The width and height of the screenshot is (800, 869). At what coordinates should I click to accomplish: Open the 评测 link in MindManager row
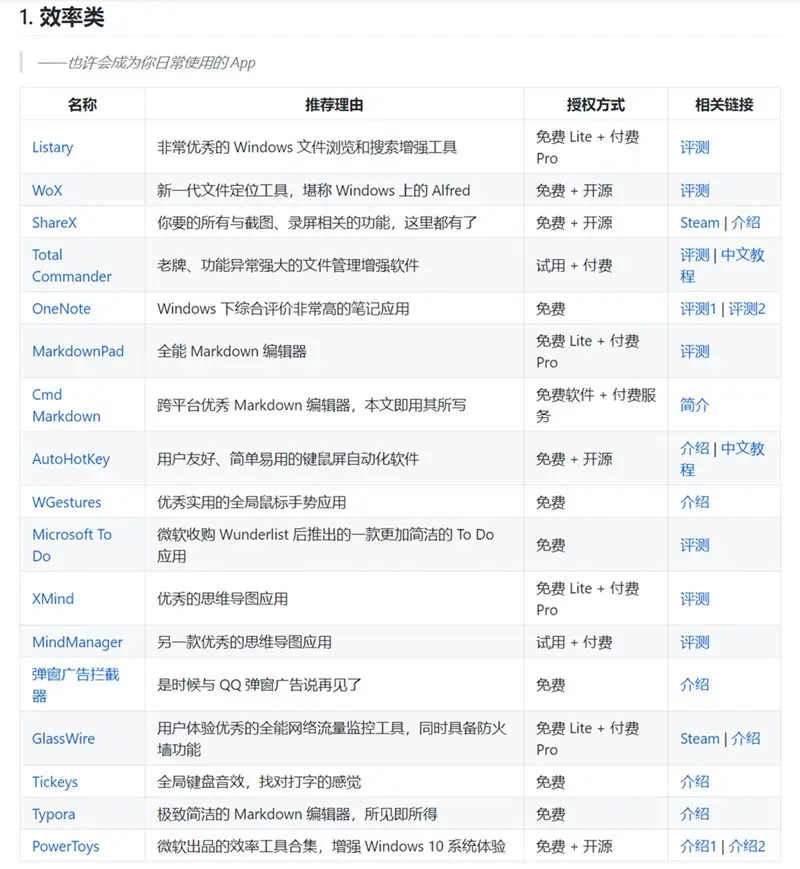pyautogui.click(x=695, y=642)
